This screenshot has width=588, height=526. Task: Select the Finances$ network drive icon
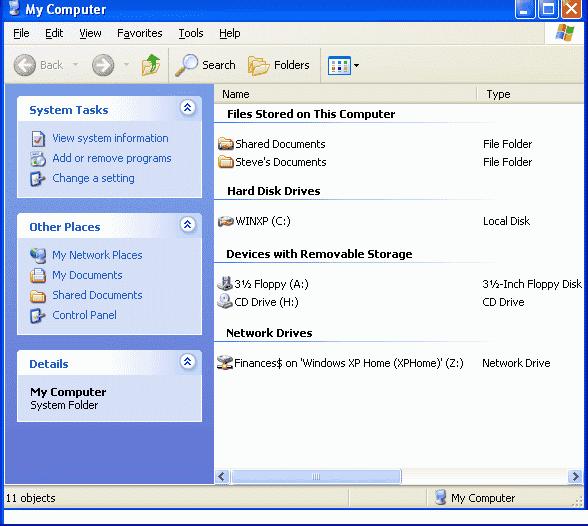pyautogui.click(x=225, y=363)
